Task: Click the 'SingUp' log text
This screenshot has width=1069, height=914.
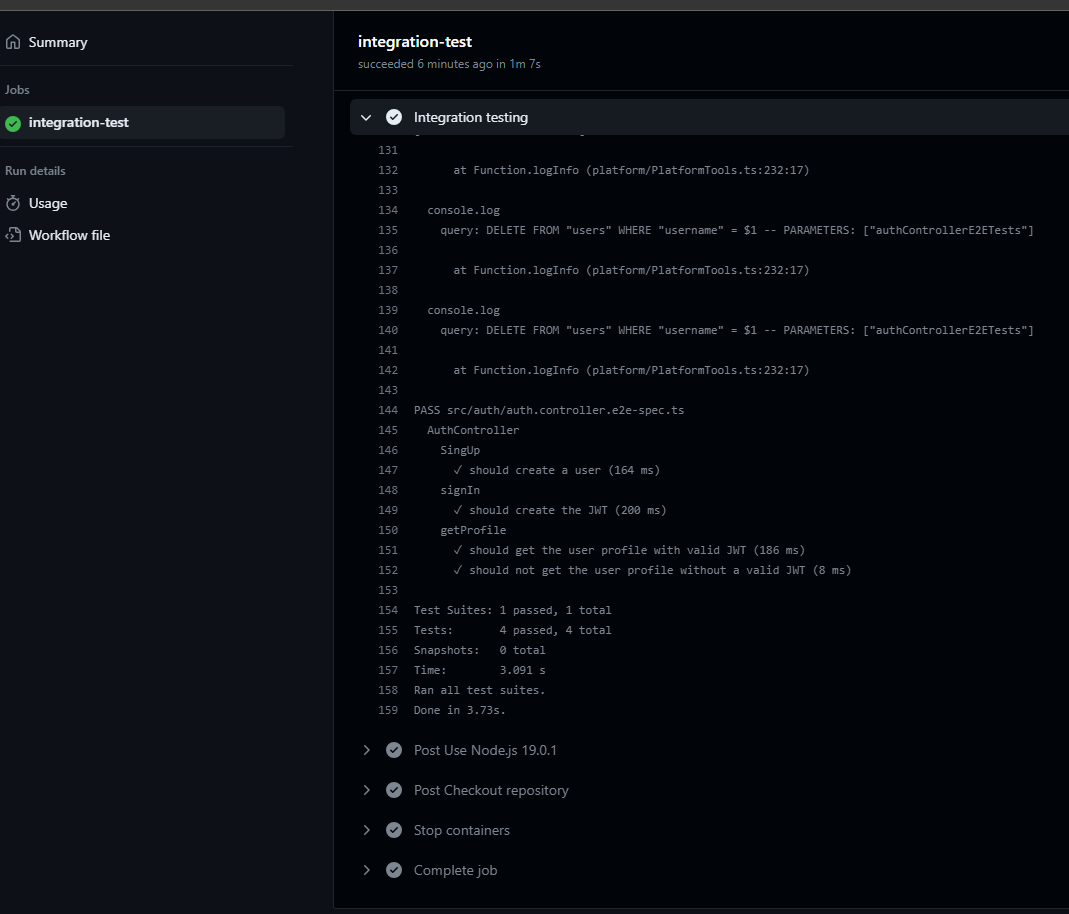Action: point(460,451)
